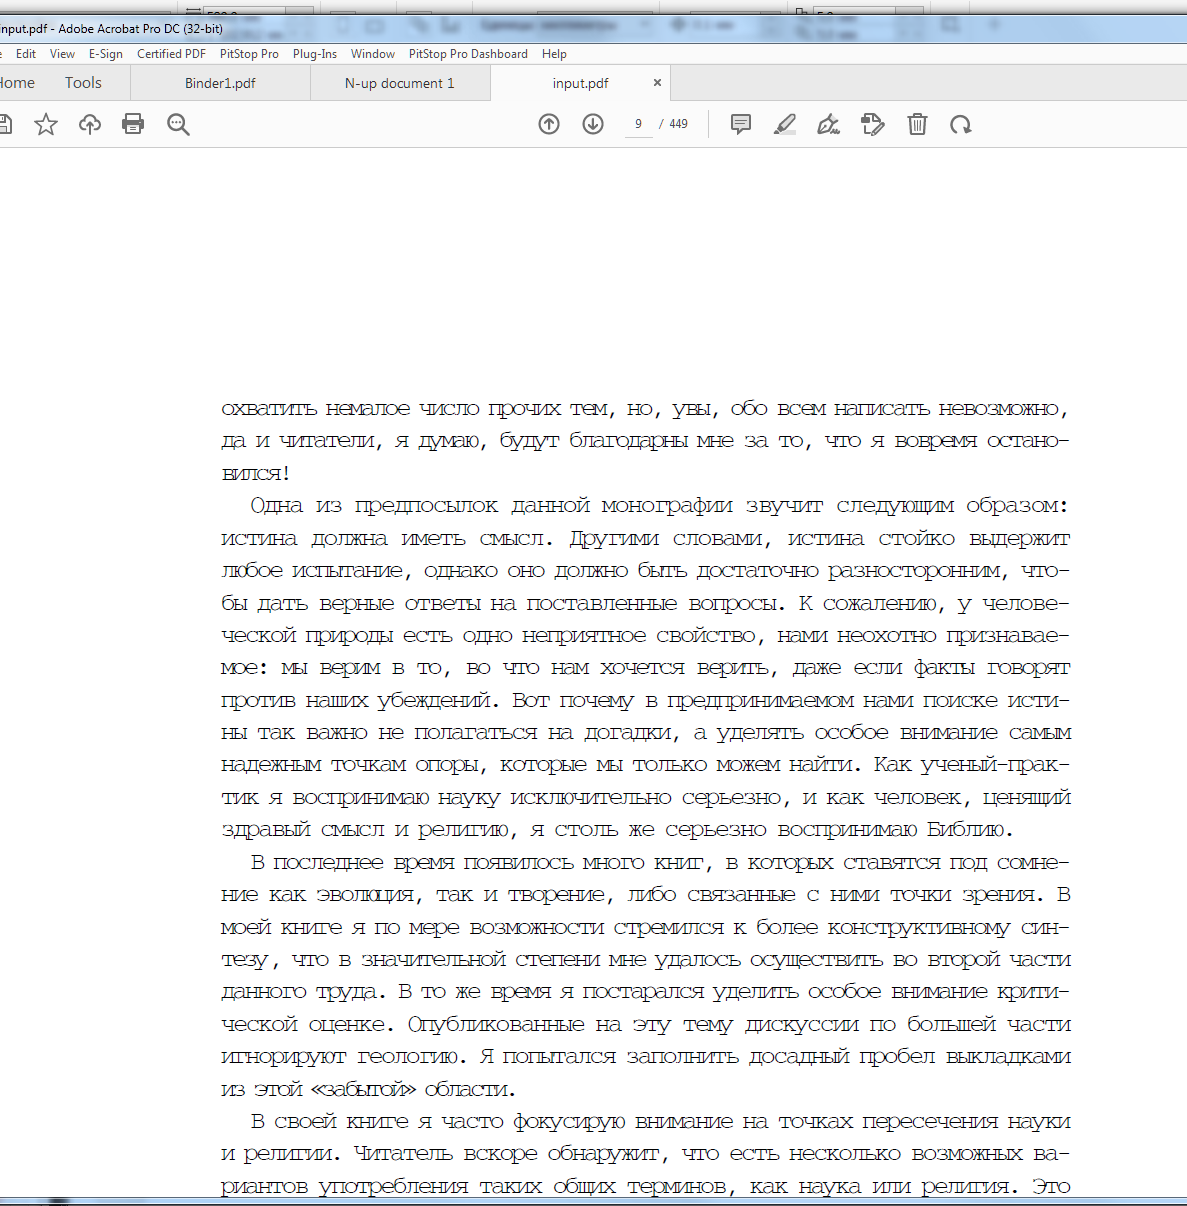
Task: Open the Window menu
Action: pyautogui.click(x=373, y=54)
